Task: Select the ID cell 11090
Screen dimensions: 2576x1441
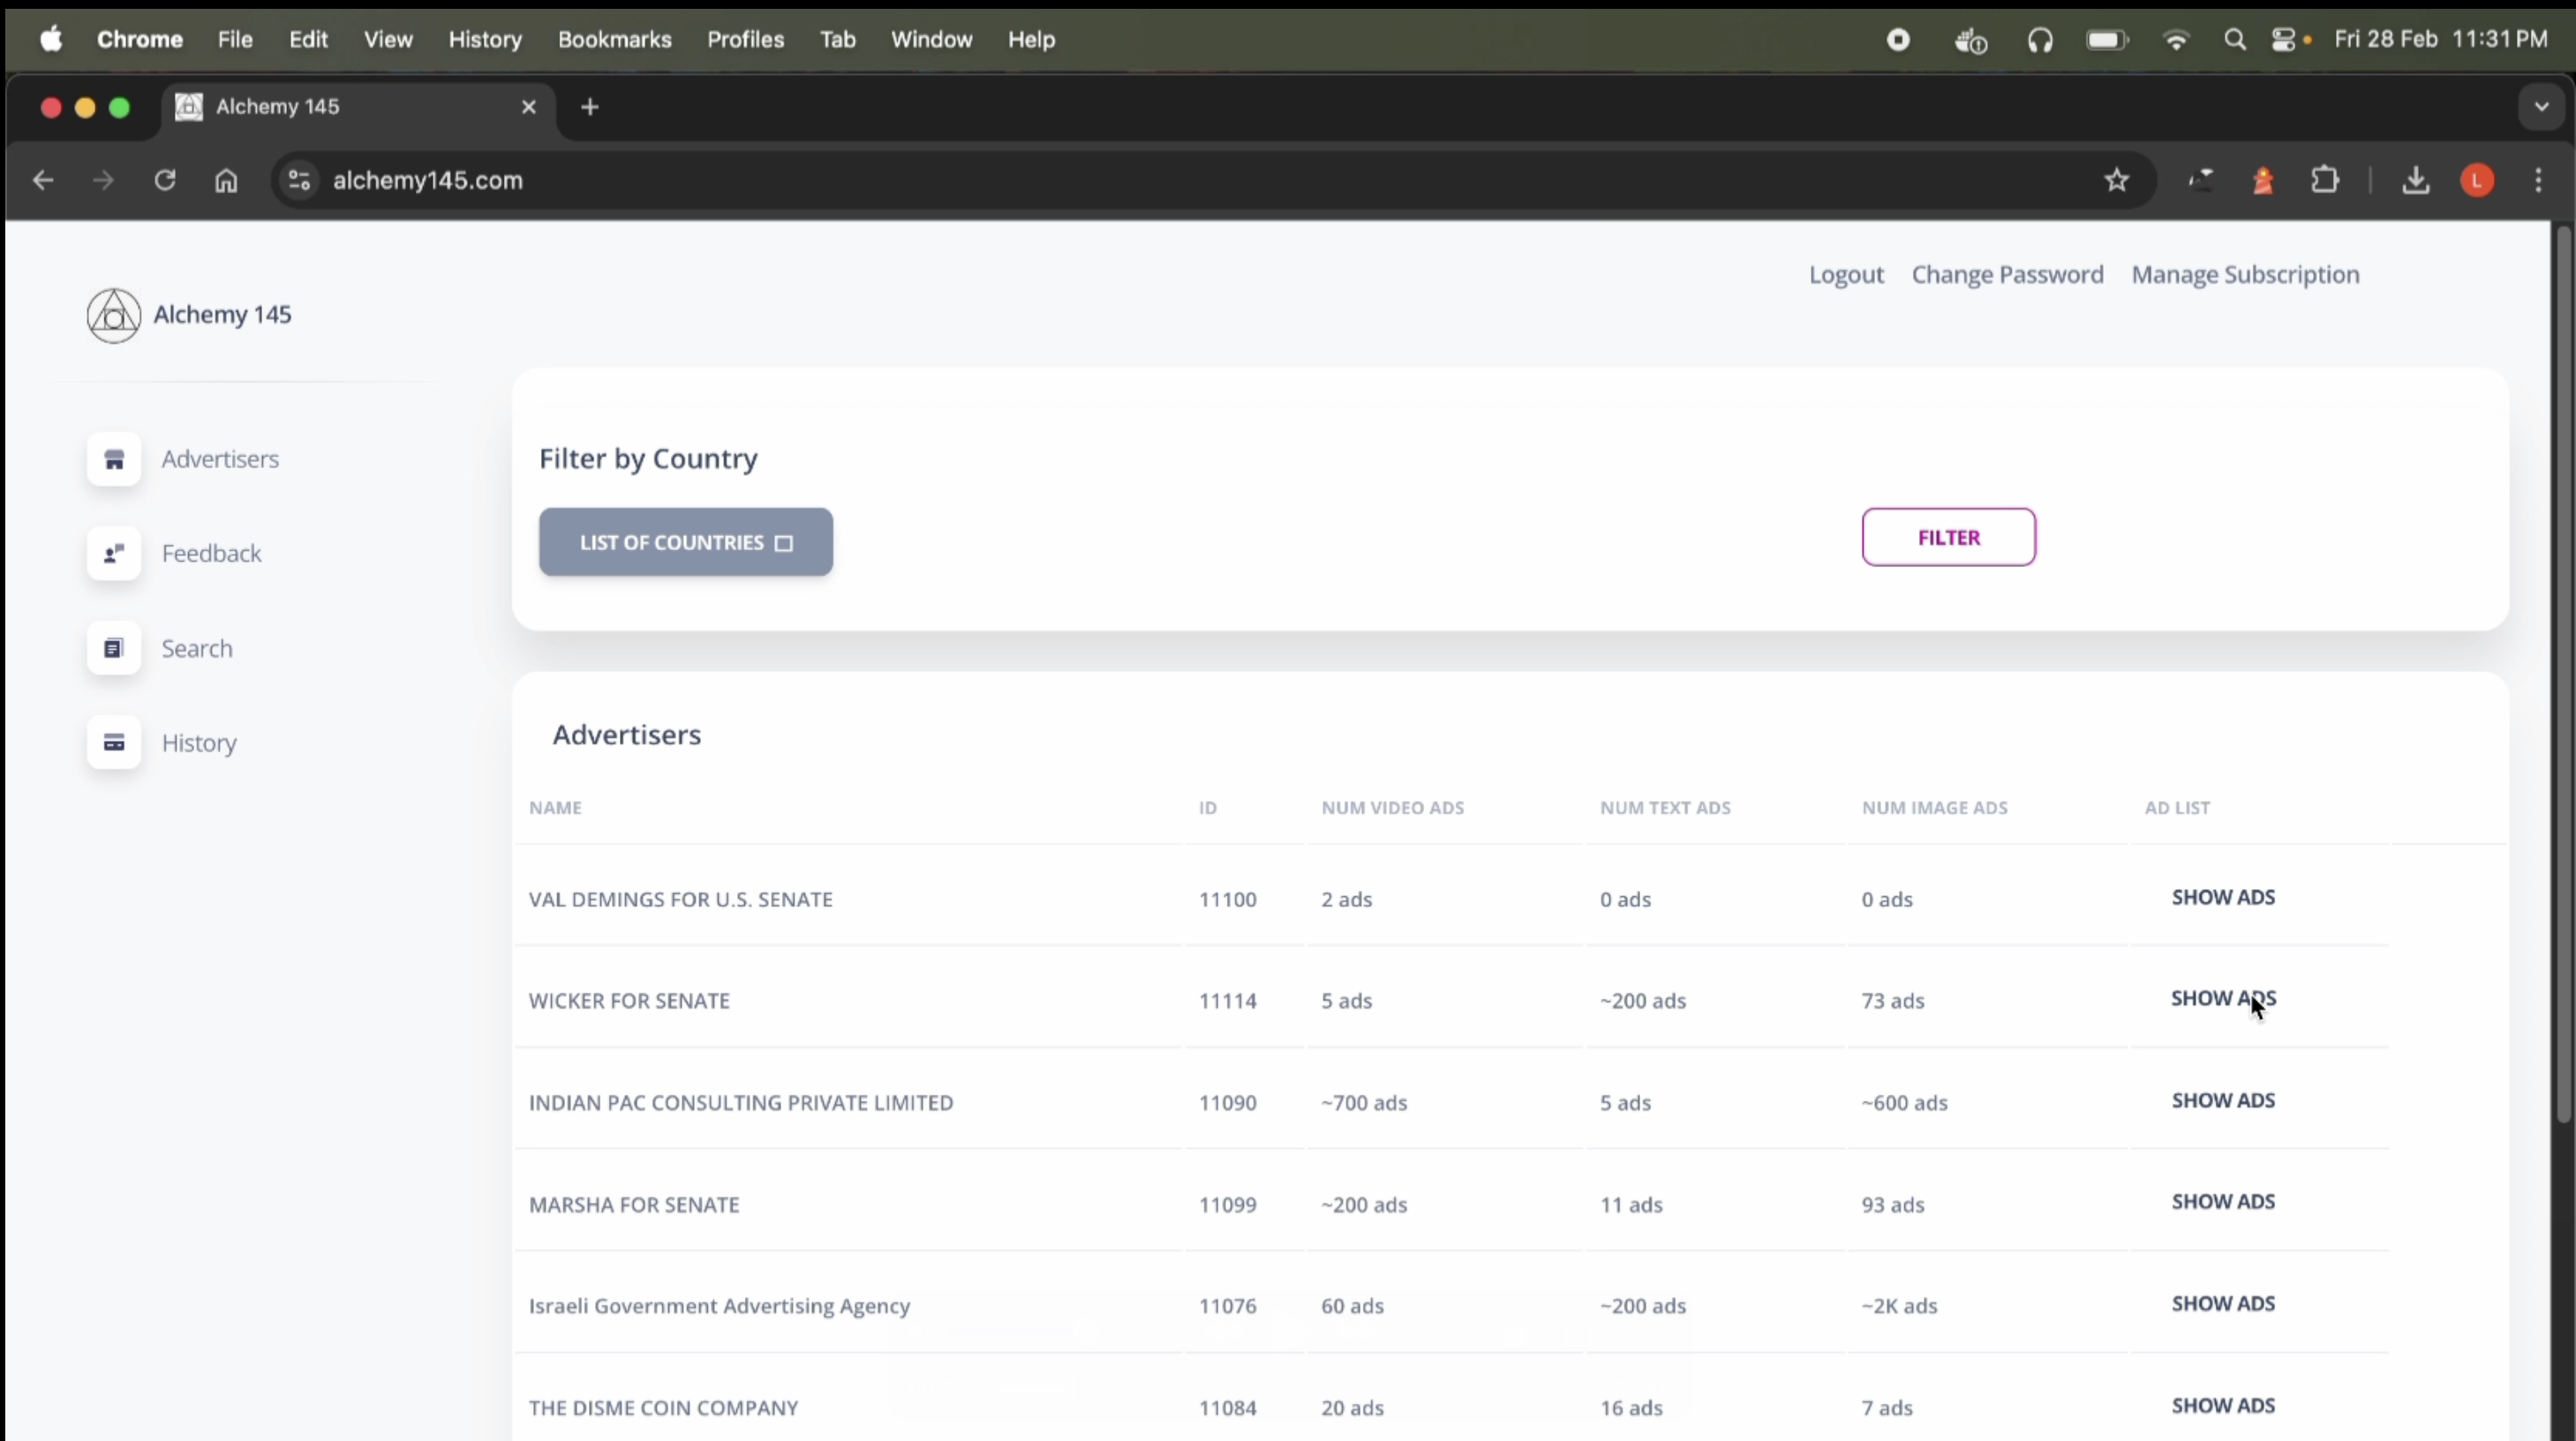Action: pos(1227,1103)
